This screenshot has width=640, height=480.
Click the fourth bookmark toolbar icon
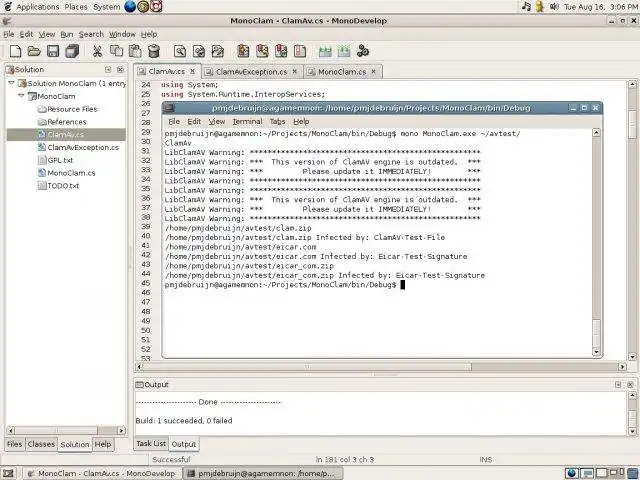tap(300, 51)
